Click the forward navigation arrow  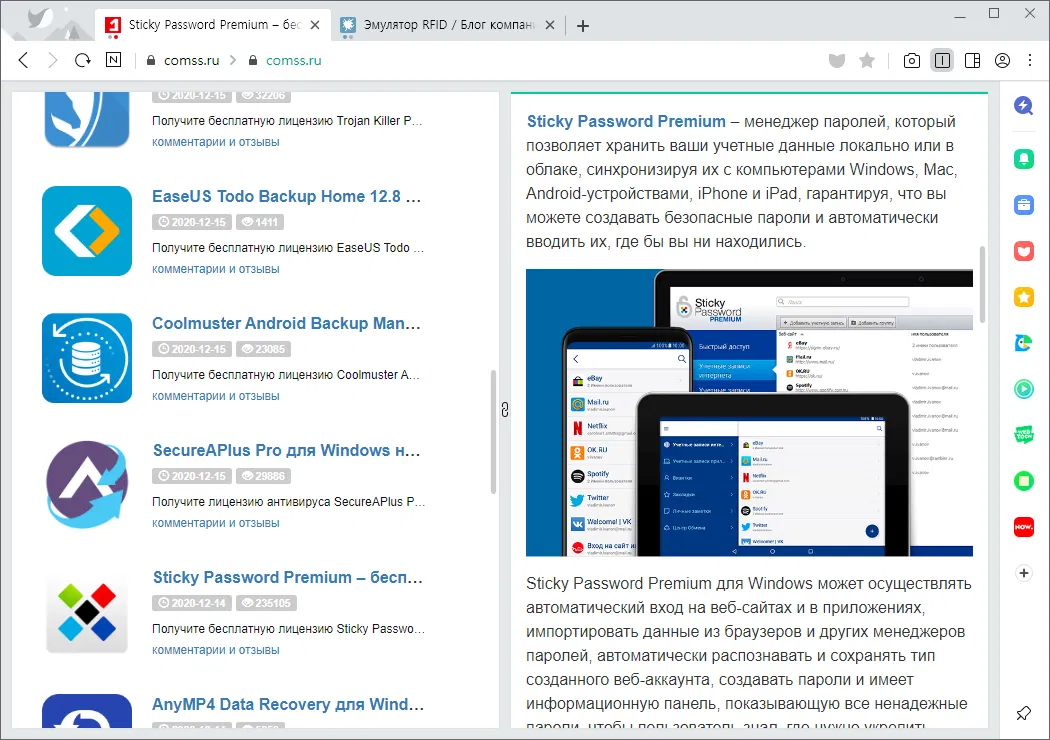(53, 60)
